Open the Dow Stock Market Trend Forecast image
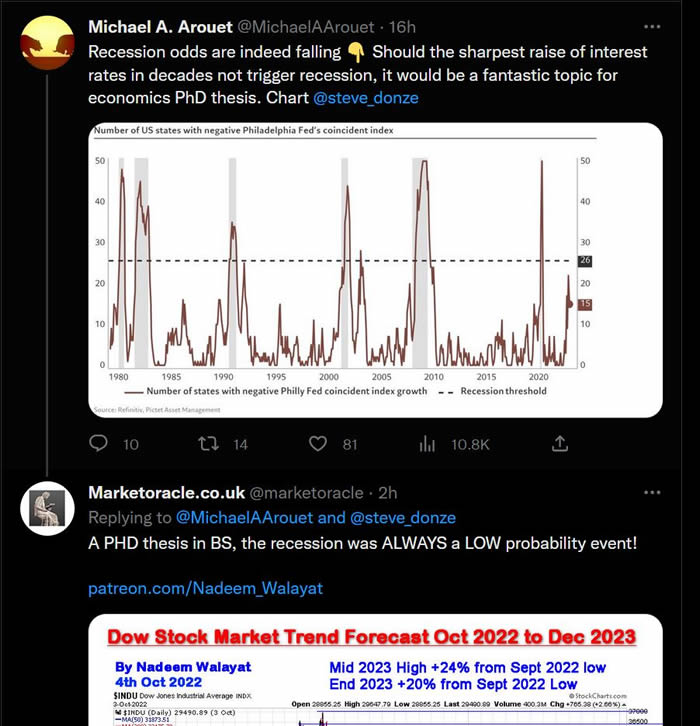Image resolution: width=700 pixels, height=726 pixels. pos(375,670)
